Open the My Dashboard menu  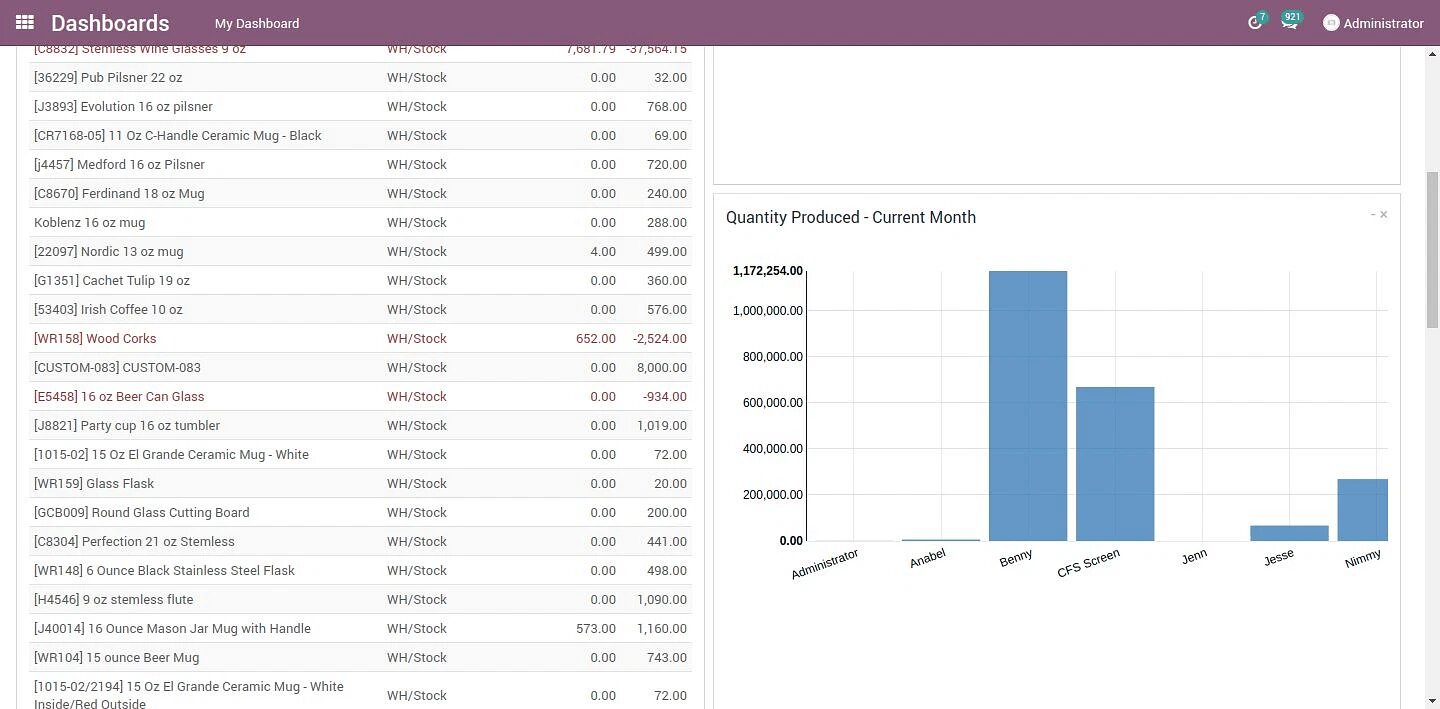coord(257,23)
